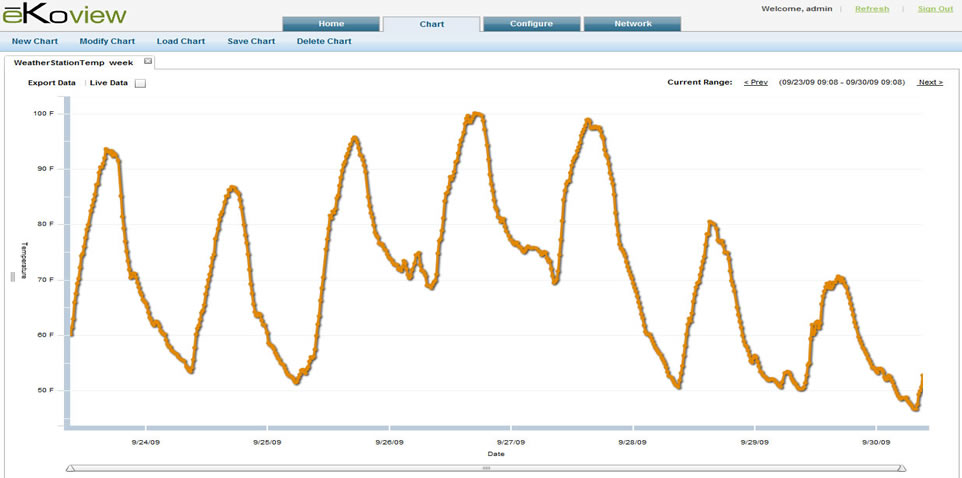Select the Chart tab
The width and height of the screenshot is (962, 478).
click(x=431, y=24)
